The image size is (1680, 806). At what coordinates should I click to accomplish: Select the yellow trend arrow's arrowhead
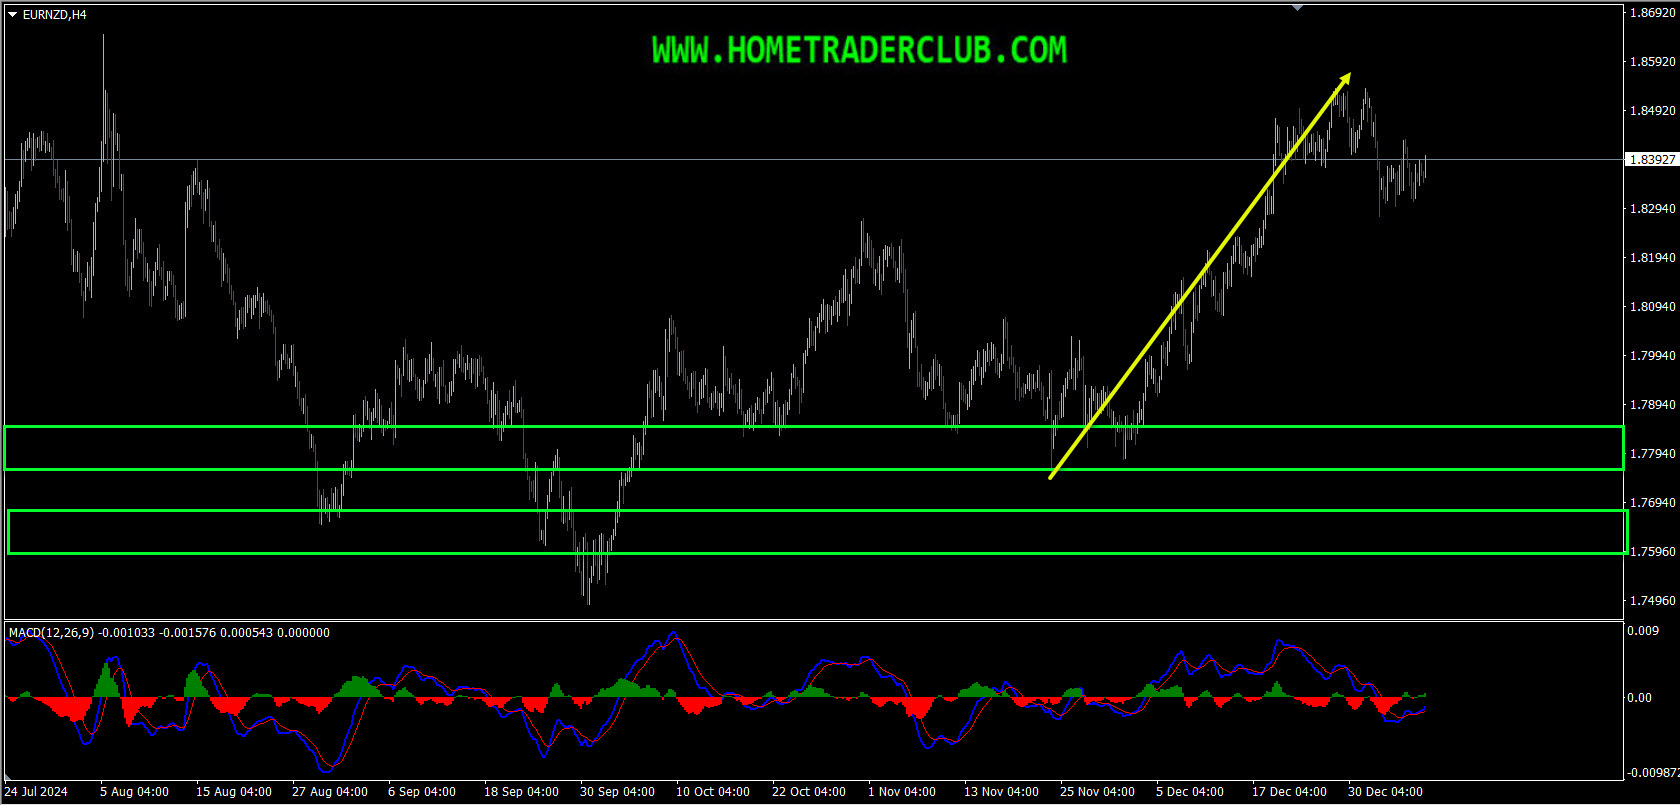1345,80
